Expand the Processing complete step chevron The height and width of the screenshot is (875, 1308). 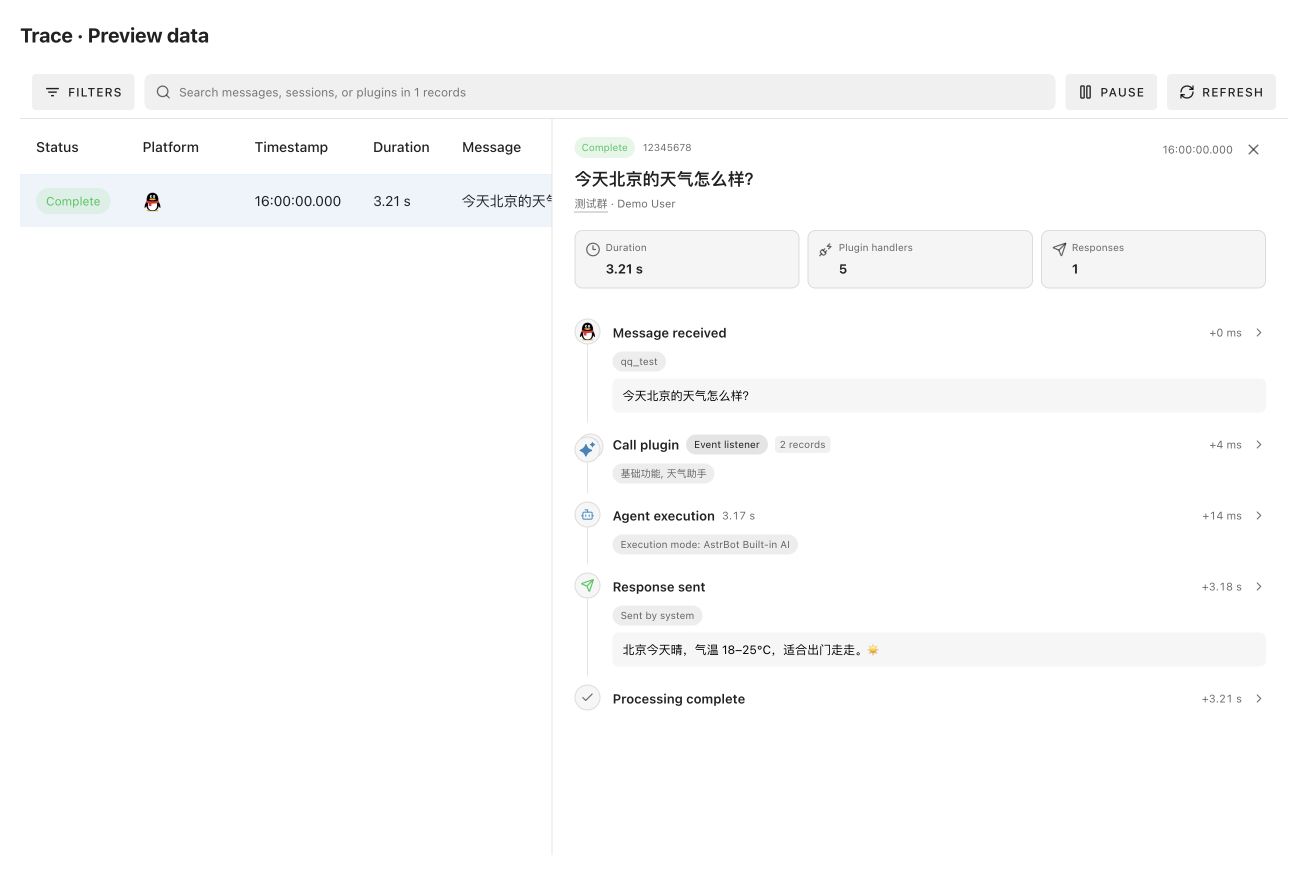1259,699
